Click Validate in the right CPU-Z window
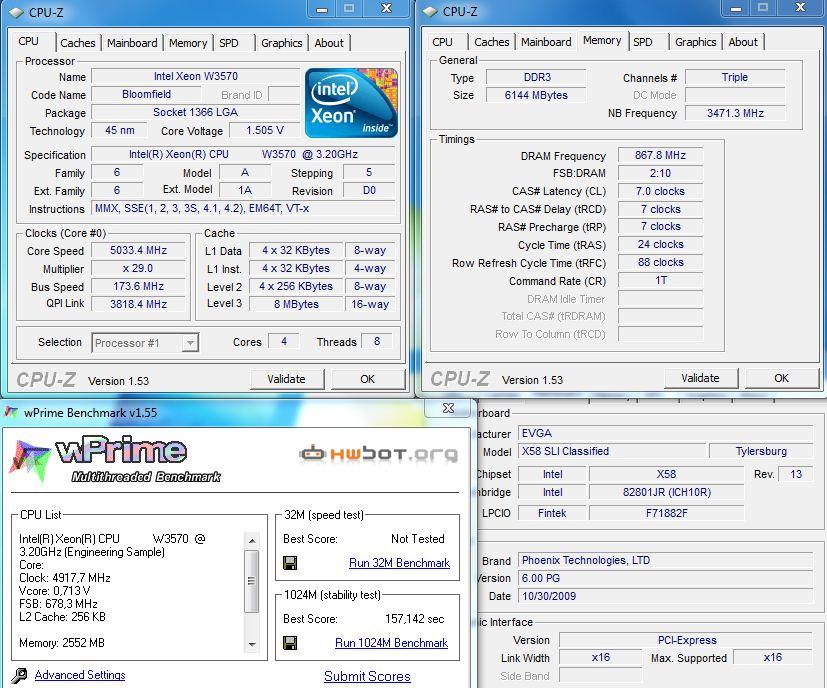Viewport: 827px width, 688px height. coord(700,378)
